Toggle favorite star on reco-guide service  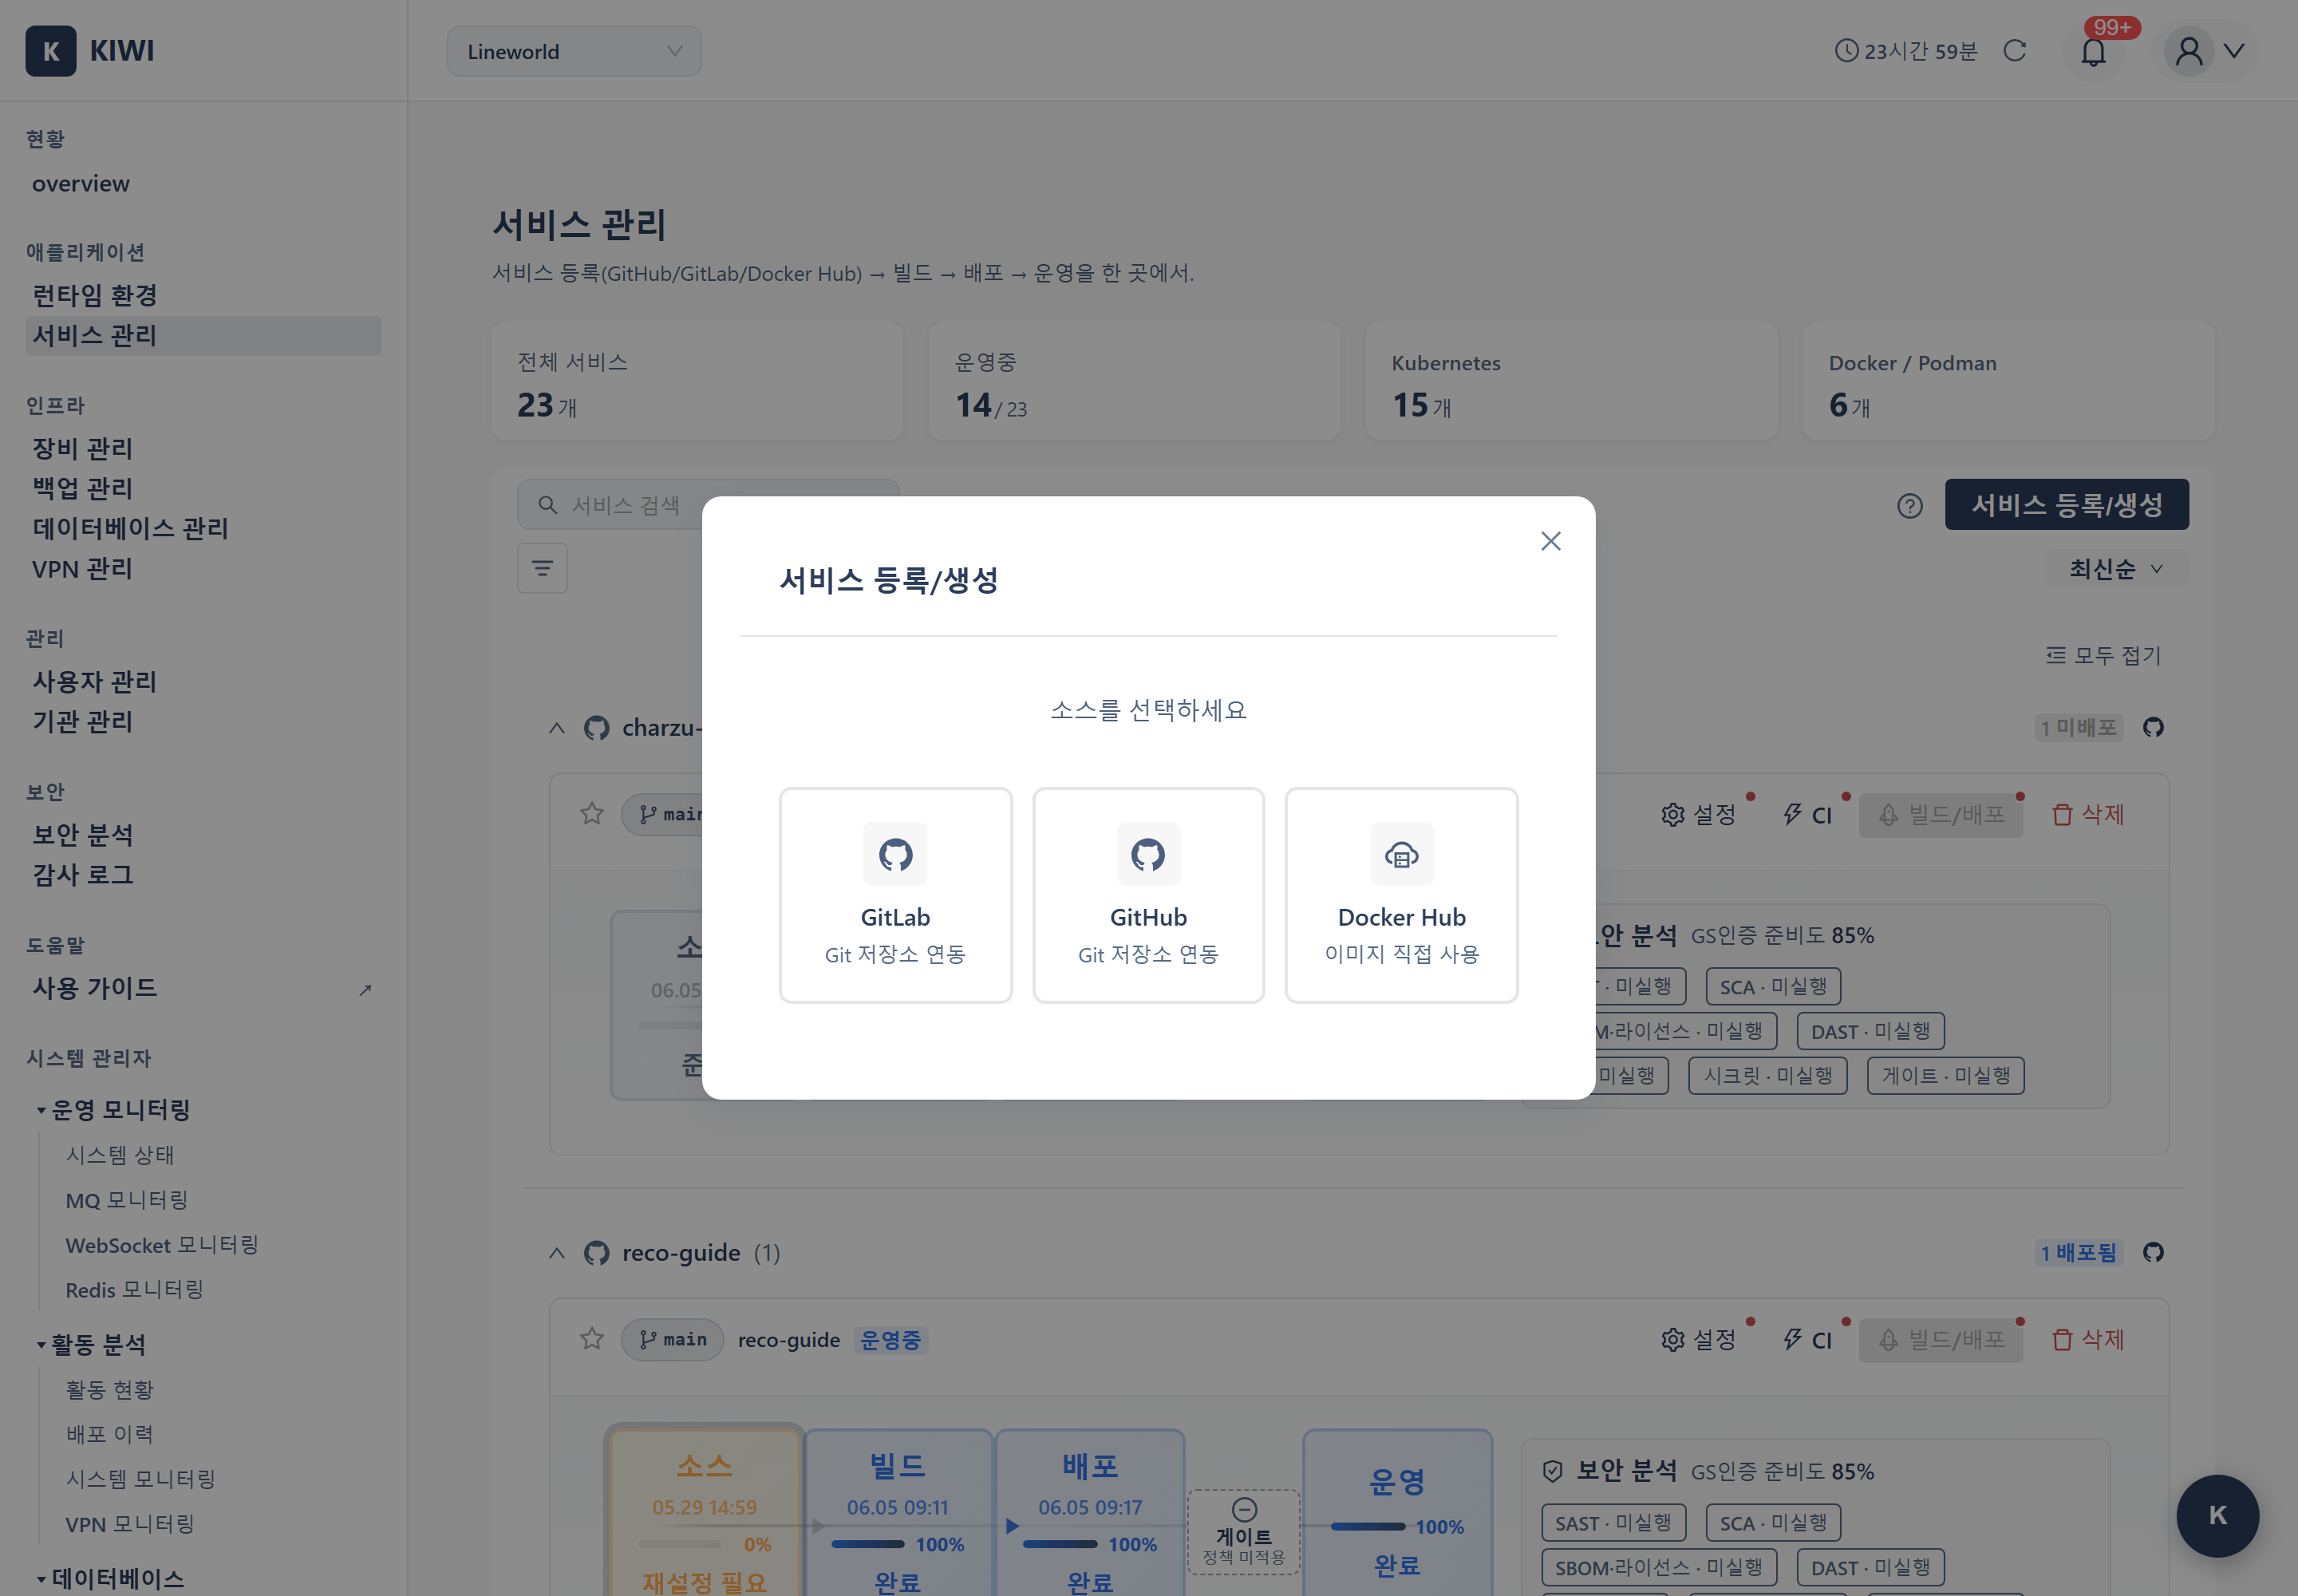tap(592, 1339)
